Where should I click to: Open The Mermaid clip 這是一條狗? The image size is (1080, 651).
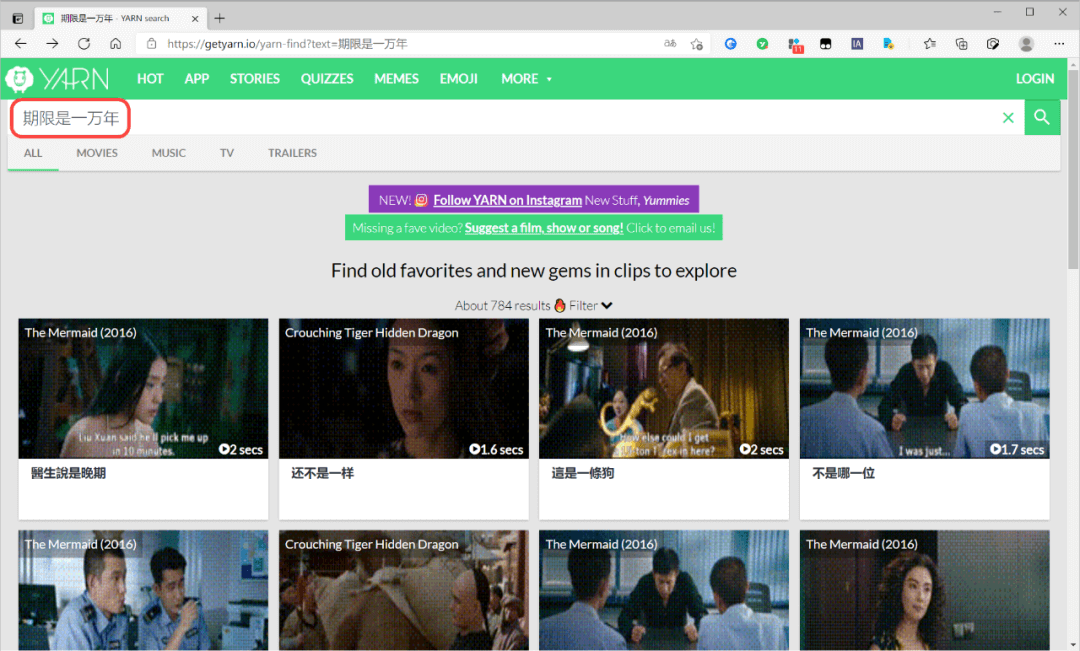(664, 389)
